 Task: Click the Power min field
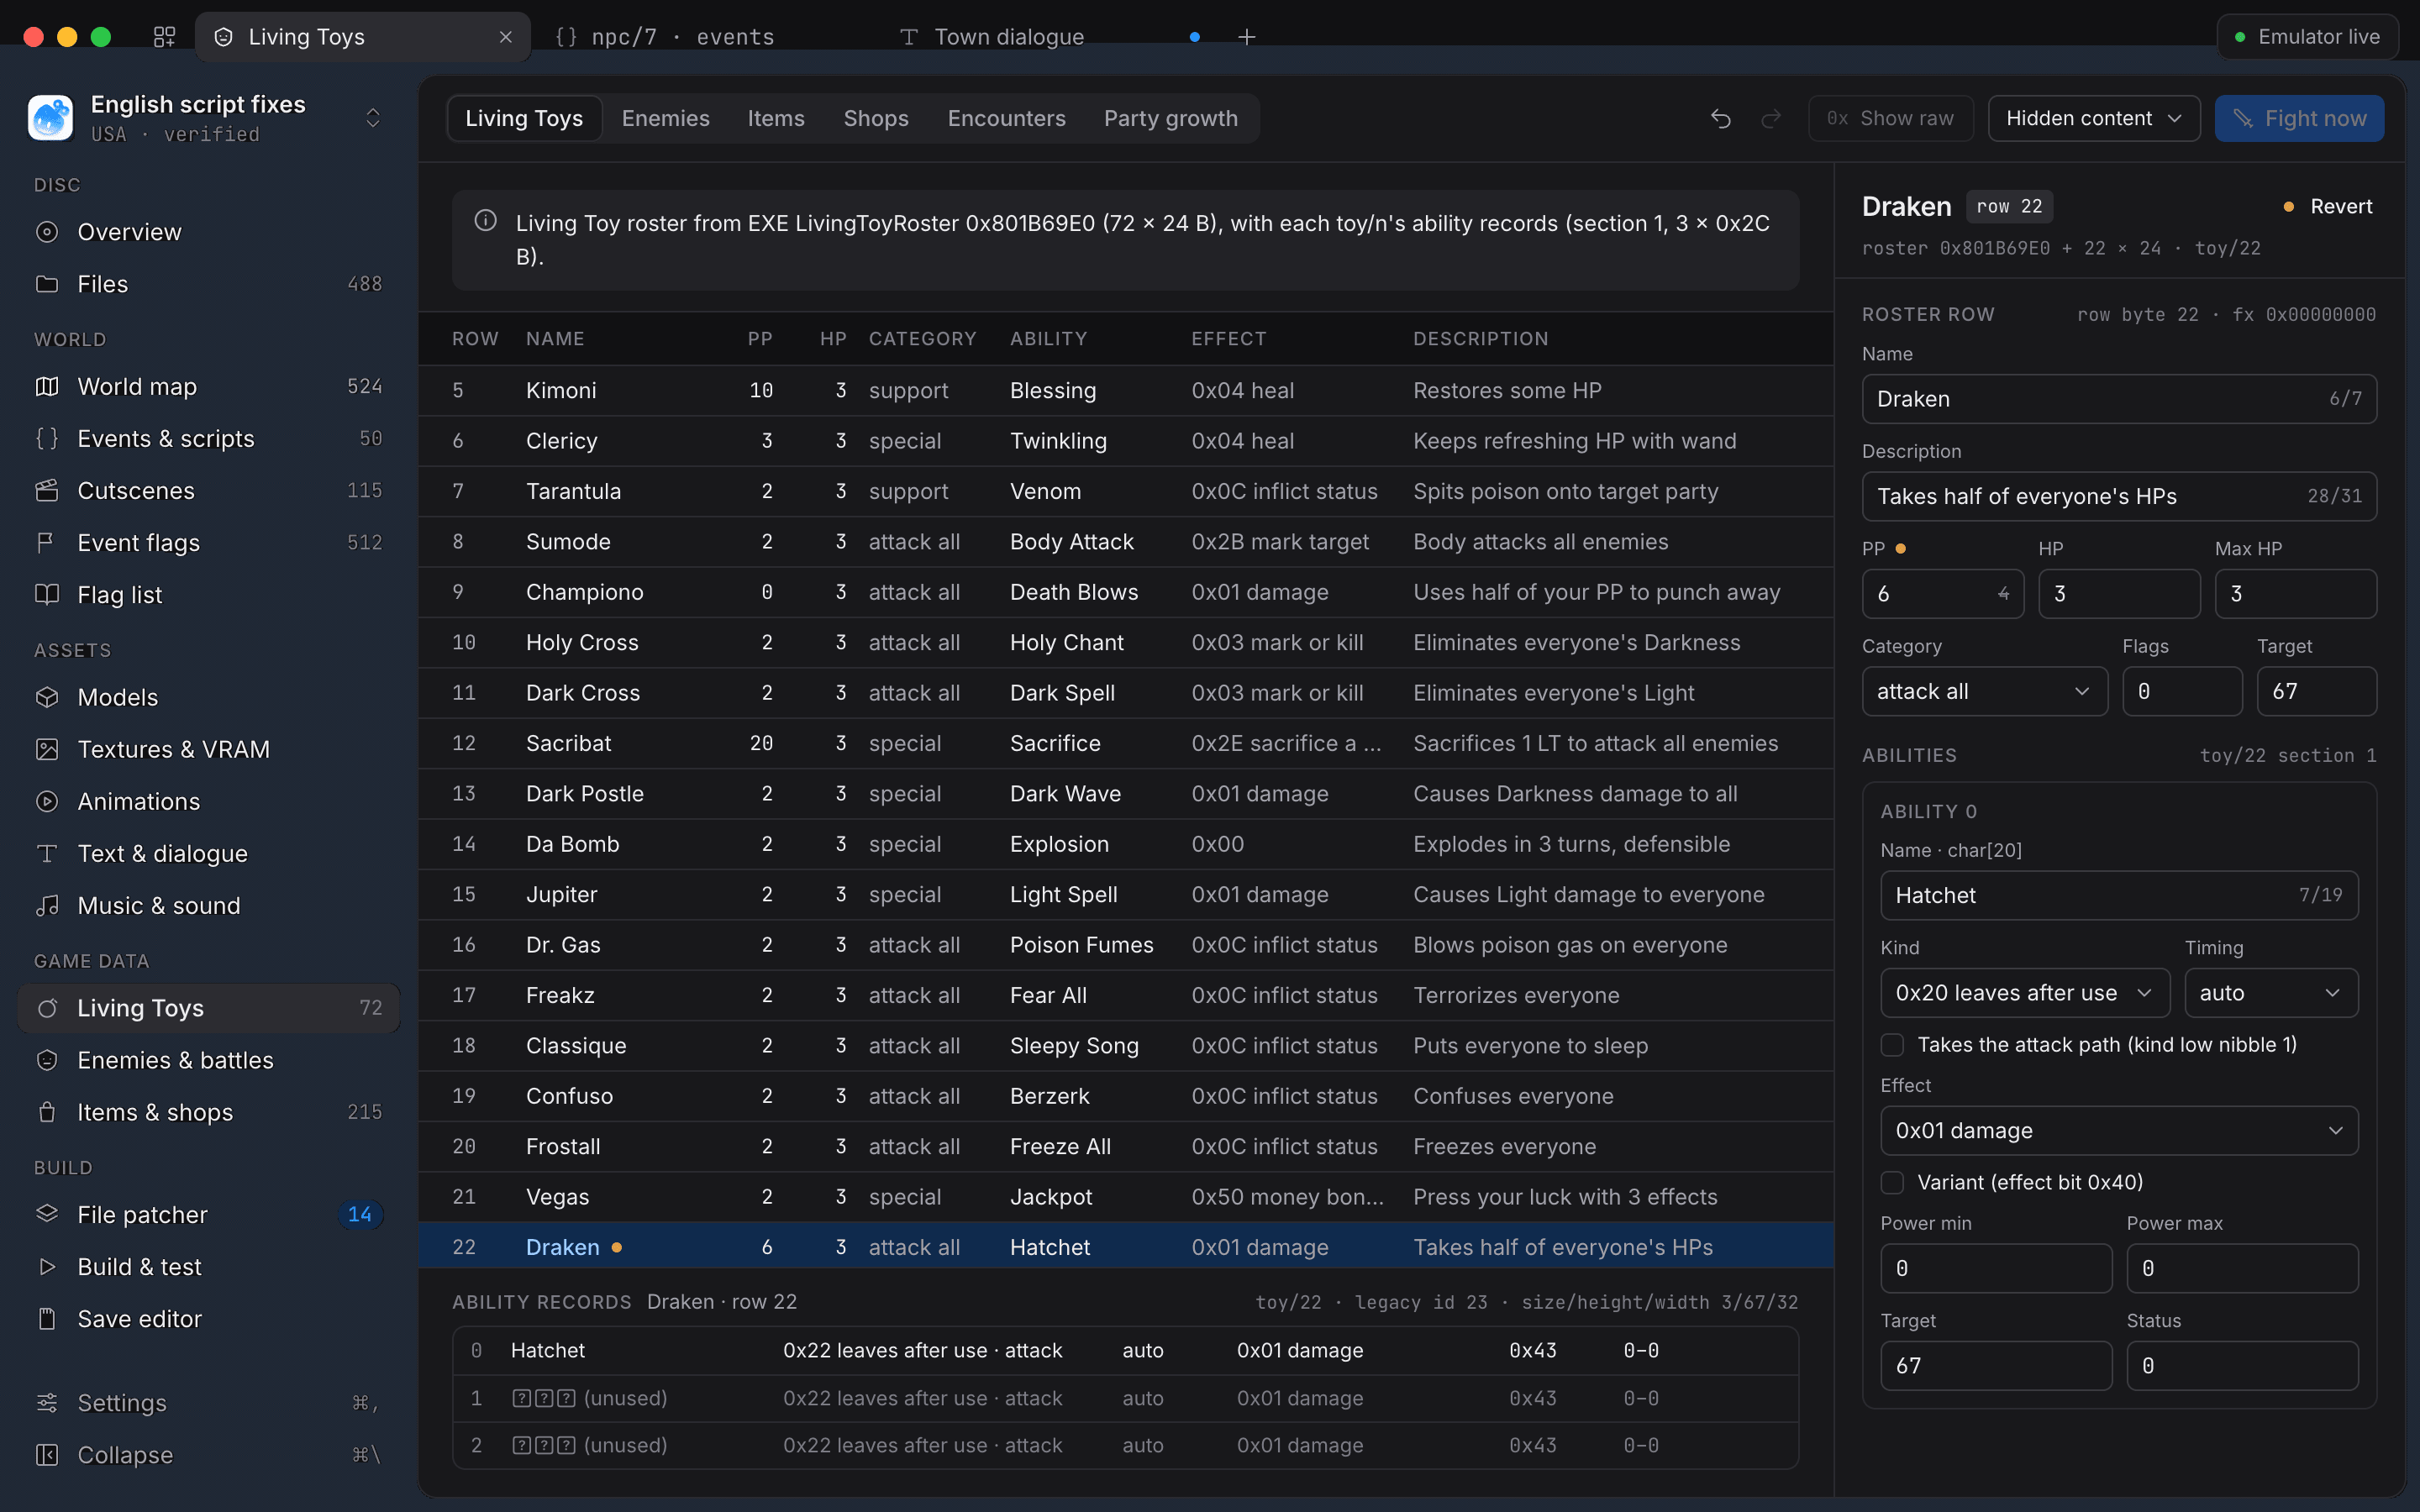tap(1996, 1268)
